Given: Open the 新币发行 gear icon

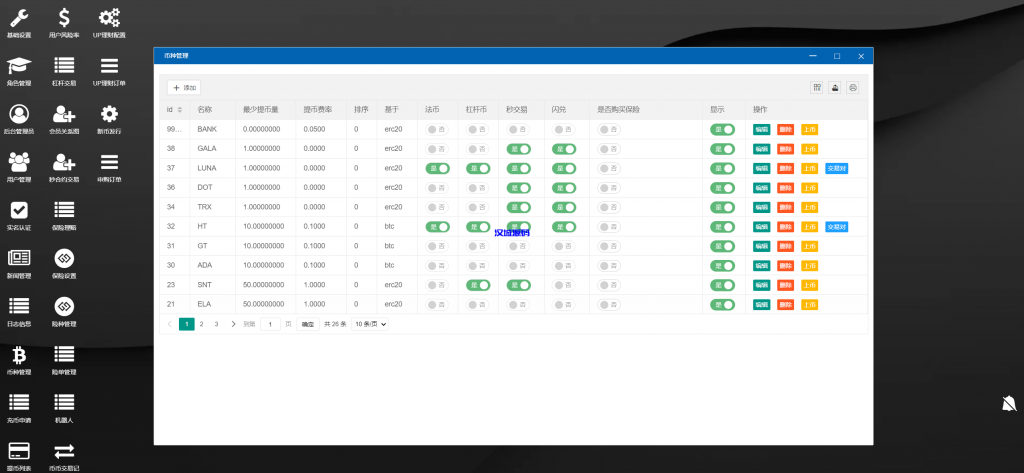Looking at the screenshot, I should pyautogui.click(x=109, y=114).
